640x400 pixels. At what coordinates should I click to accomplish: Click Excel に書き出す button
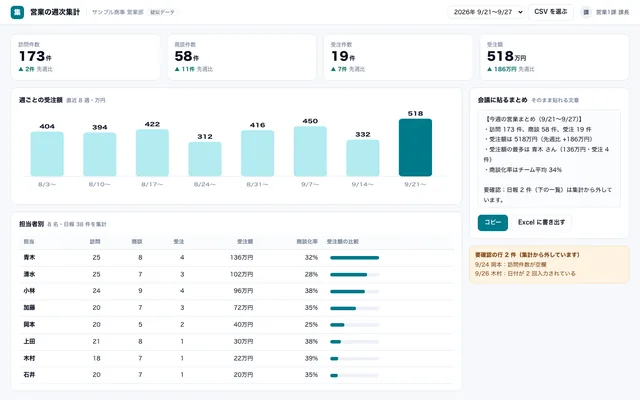(x=541, y=222)
